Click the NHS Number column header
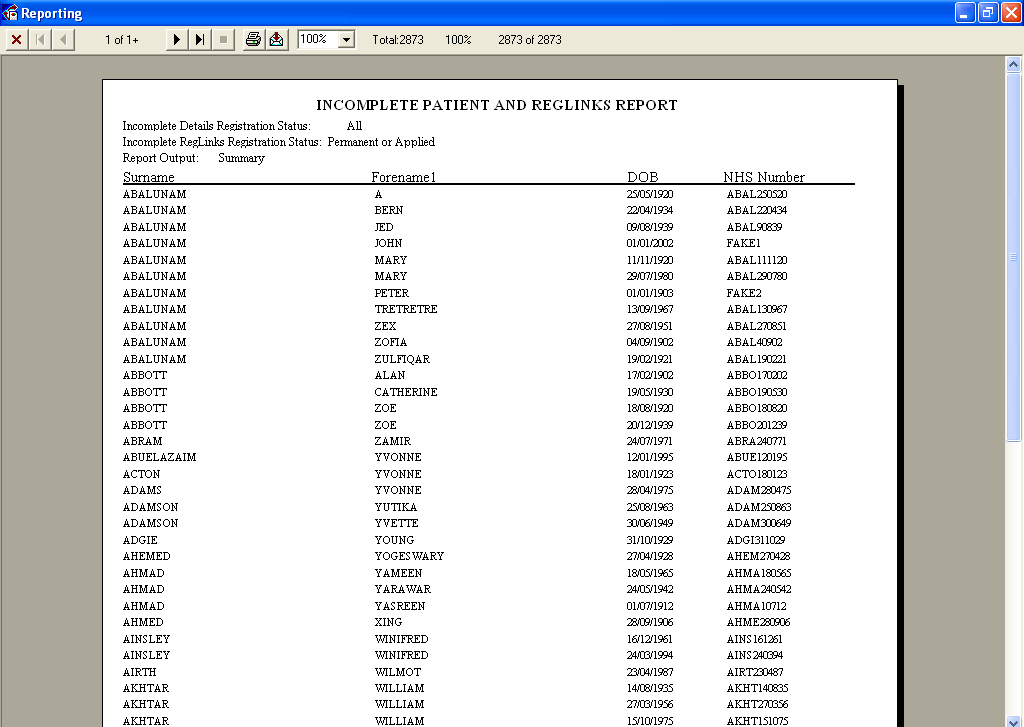 [763, 177]
